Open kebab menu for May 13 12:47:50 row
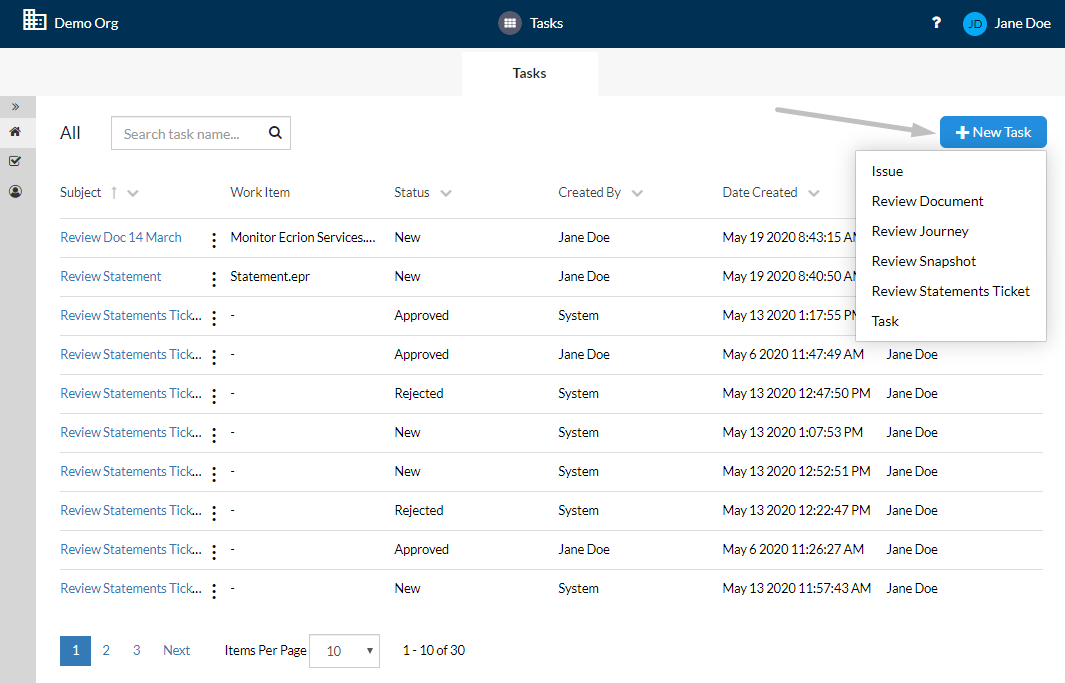The height and width of the screenshot is (683, 1065). tap(214, 396)
